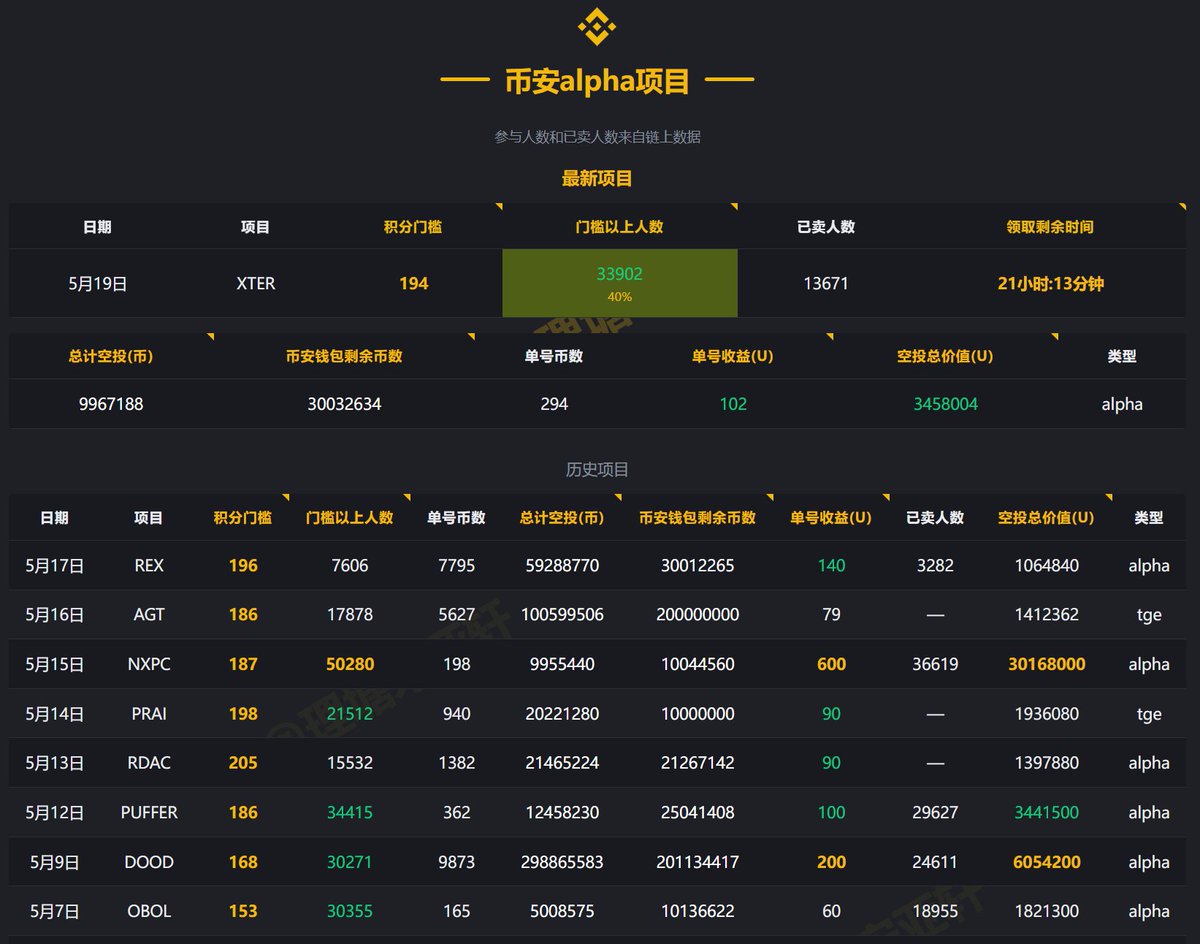Click the 196 threshold in REX row
The image size is (1200, 944).
[x=243, y=566]
